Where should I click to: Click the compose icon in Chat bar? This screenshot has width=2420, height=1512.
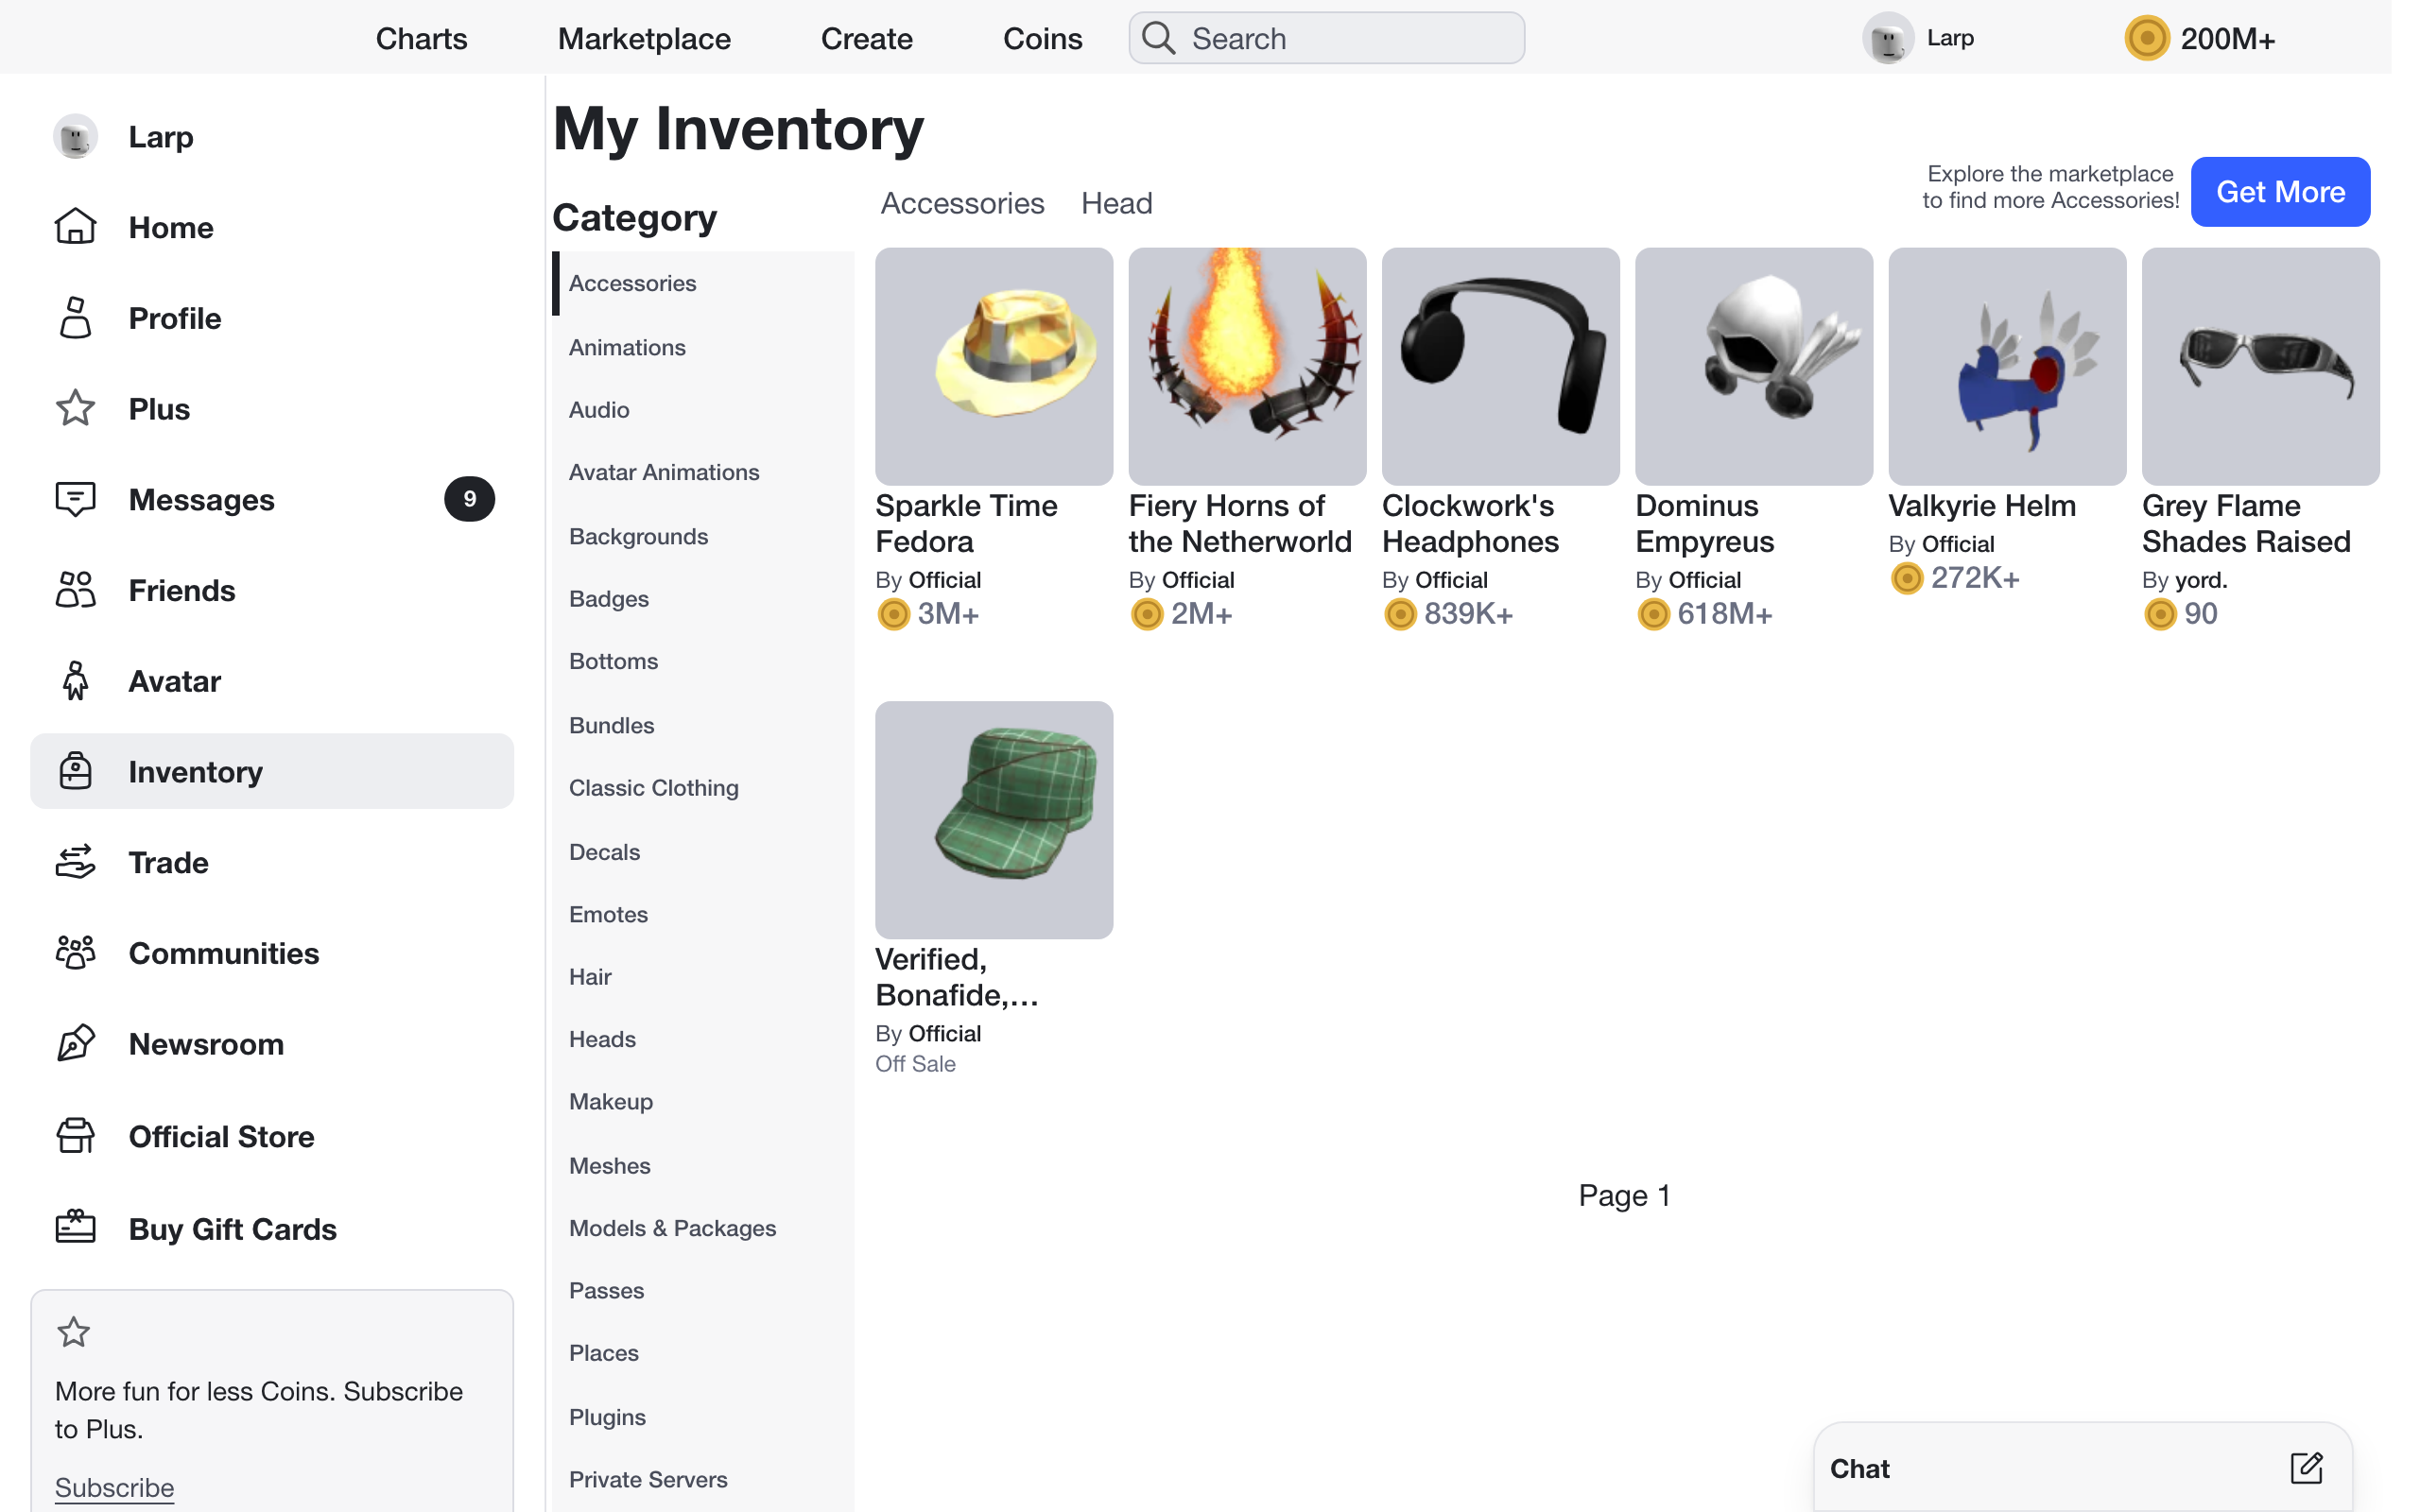point(2306,1467)
